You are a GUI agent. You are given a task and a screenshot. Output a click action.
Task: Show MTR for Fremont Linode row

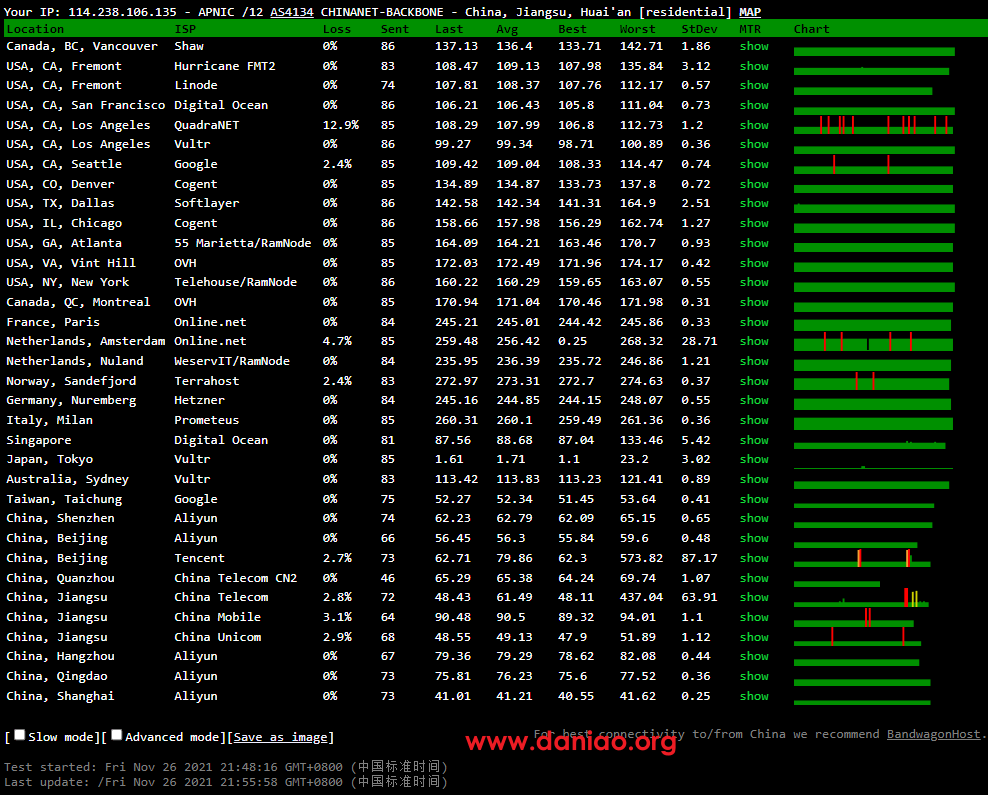click(x=754, y=85)
